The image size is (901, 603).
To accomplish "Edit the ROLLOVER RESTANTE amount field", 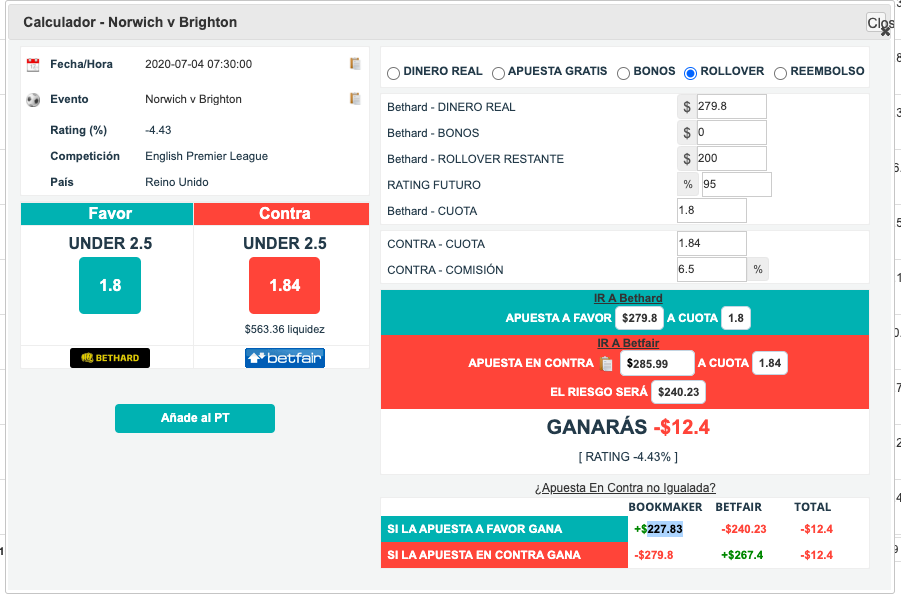I will tap(731, 159).
